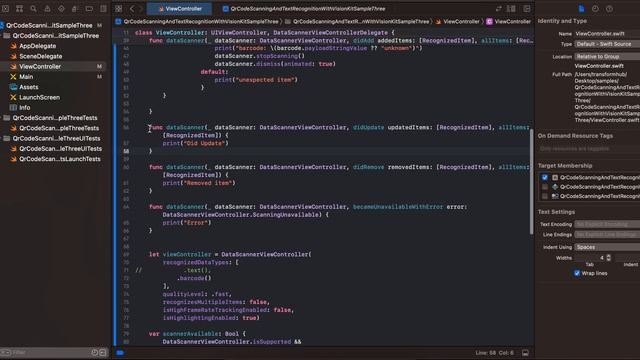The image size is (640, 360).
Task: Click Line: 58 Col: 6 status text
Action: tap(494, 353)
